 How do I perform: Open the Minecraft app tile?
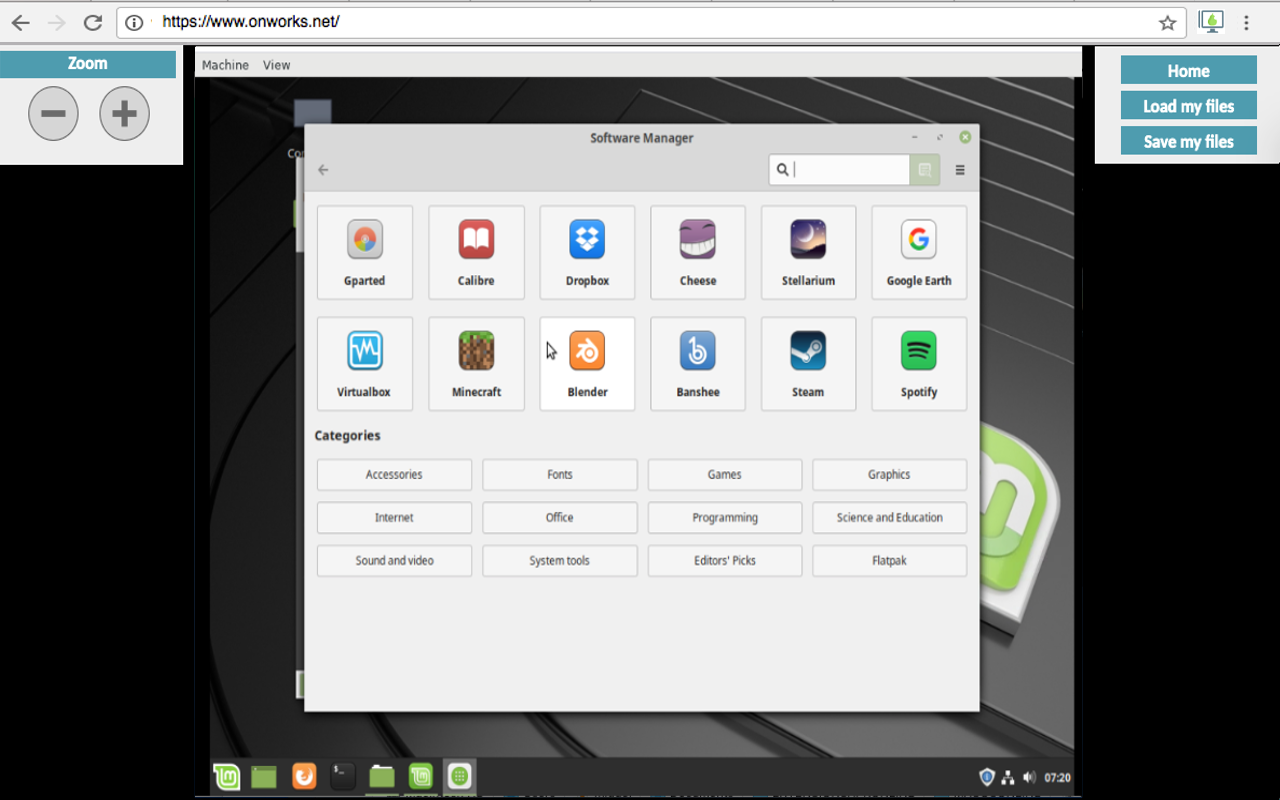[x=476, y=364]
